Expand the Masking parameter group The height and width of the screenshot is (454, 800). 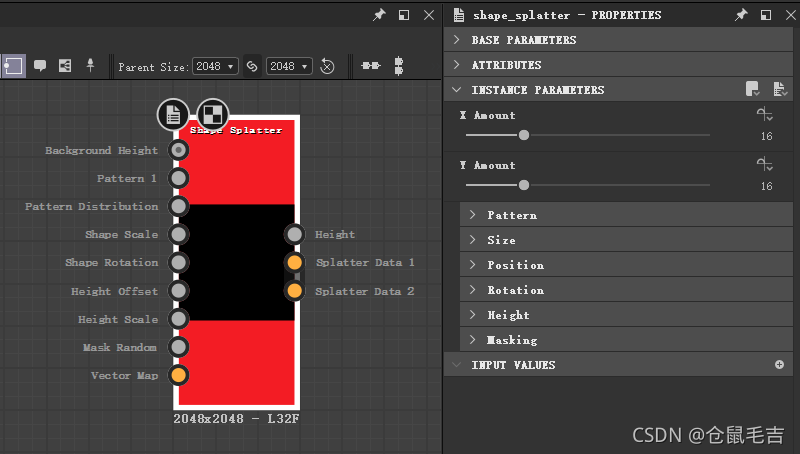coord(627,340)
